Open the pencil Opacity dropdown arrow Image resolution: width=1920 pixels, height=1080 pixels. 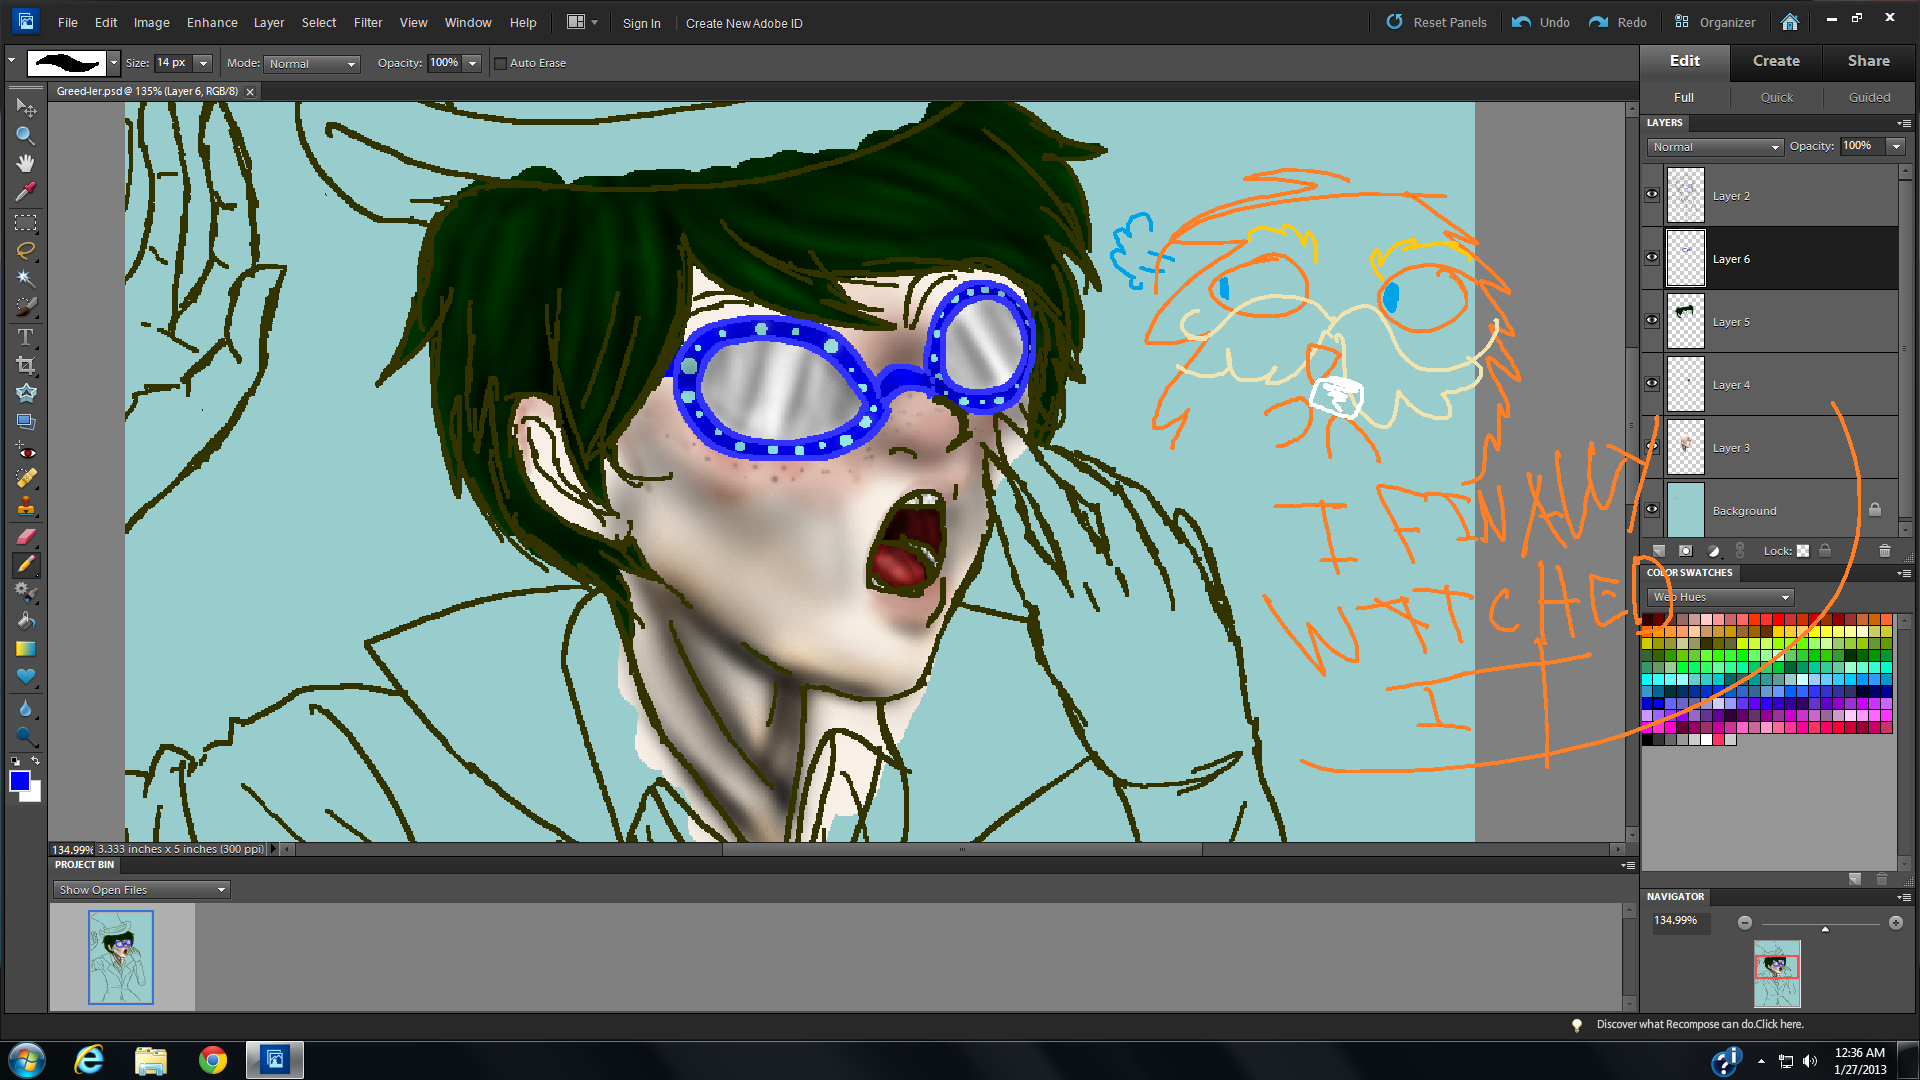click(x=472, y=63)
